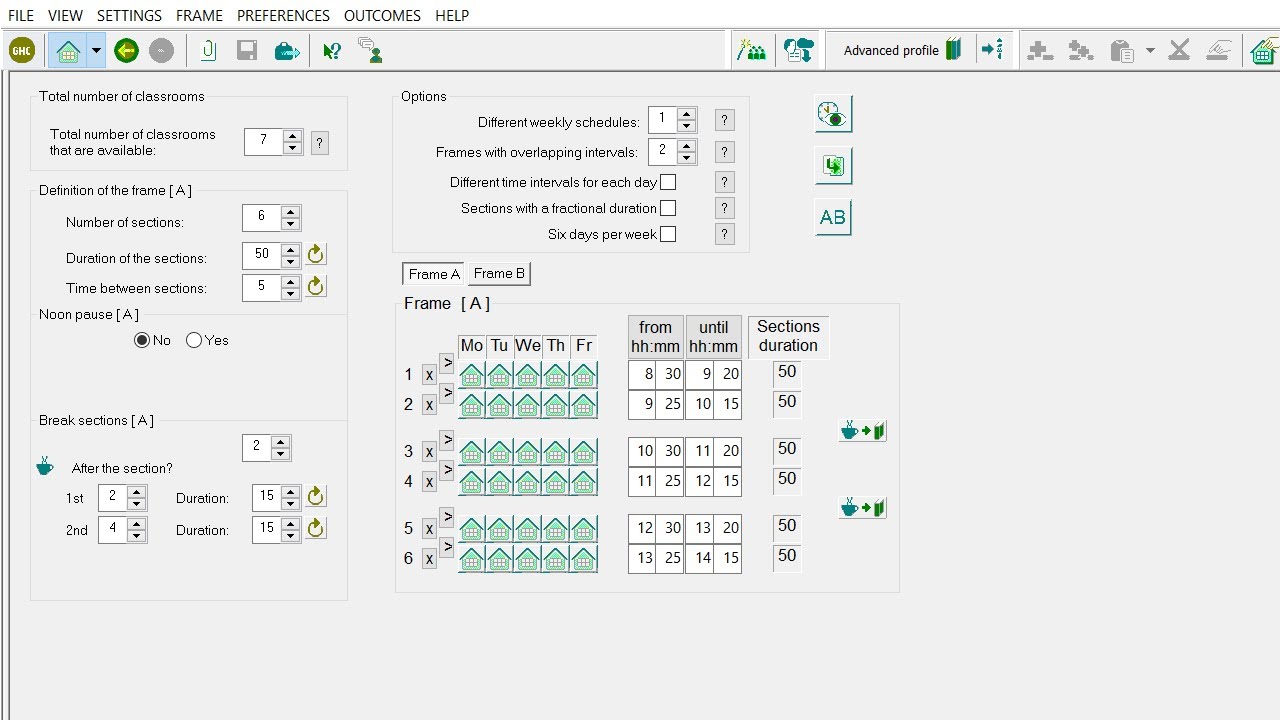Image resolution: width=1280 pixels, height=720 pixels.
Task: Toggle Friday classroom icon in section 6
Action: [x=584, y=558]
